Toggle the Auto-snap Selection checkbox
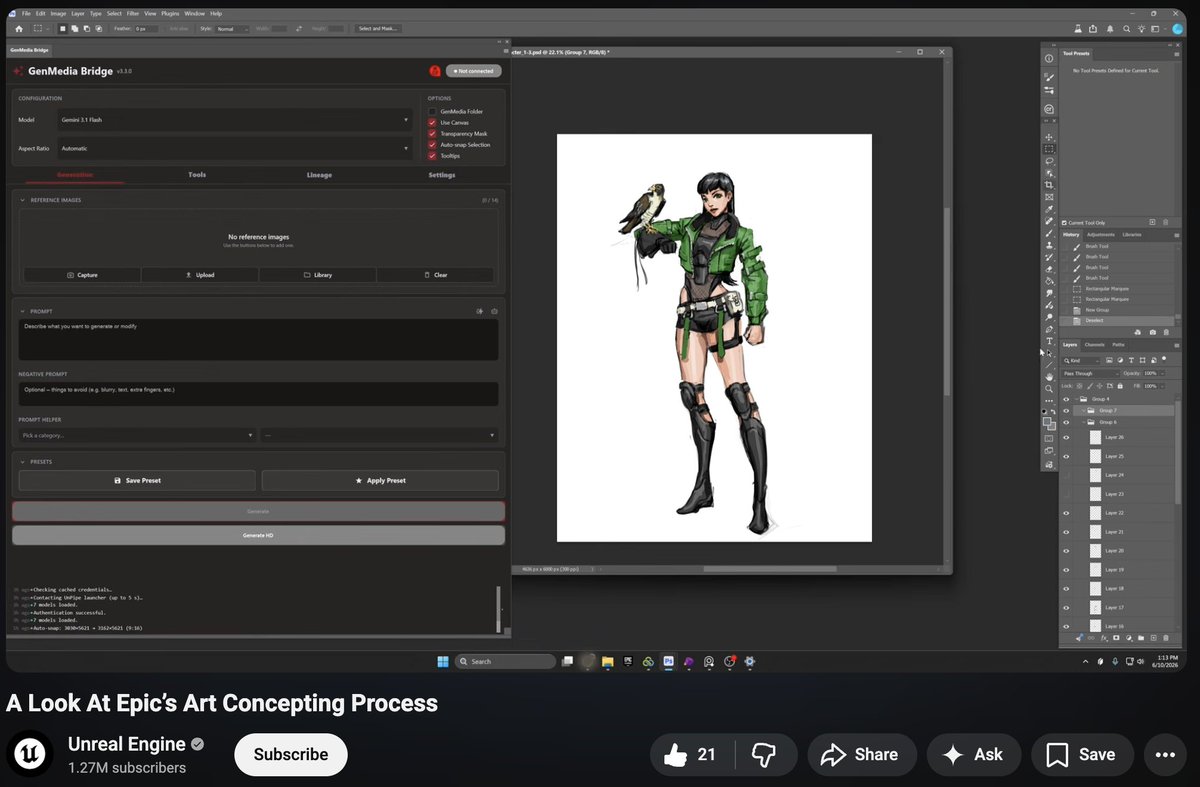The image size is (1200, 787). click(432, 145)
